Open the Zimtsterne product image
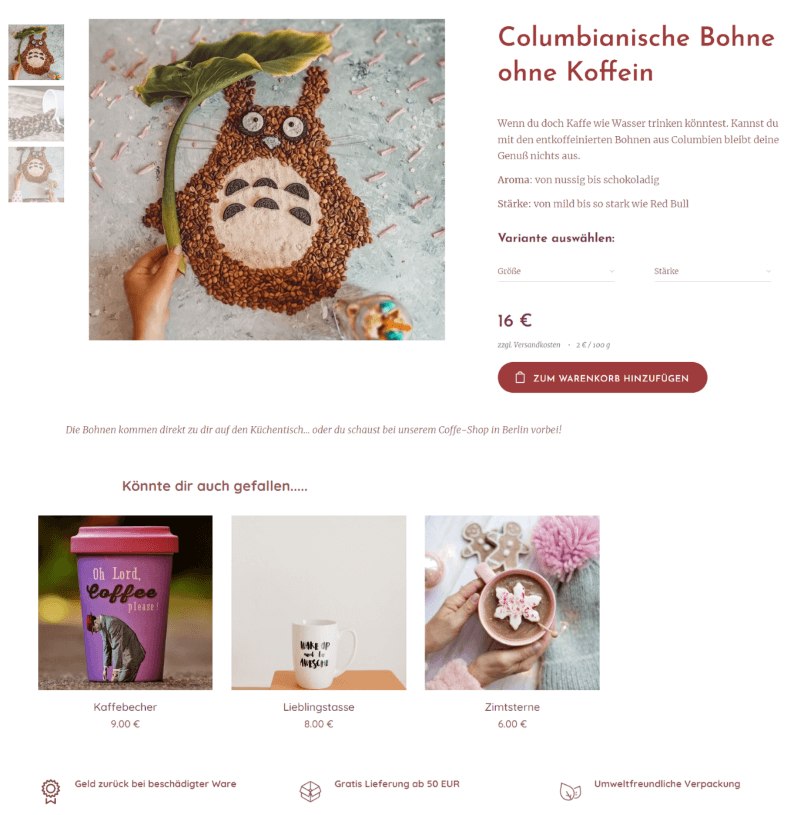Image resolution: width=800 pixels, height=815 pixels. [512, 603]
